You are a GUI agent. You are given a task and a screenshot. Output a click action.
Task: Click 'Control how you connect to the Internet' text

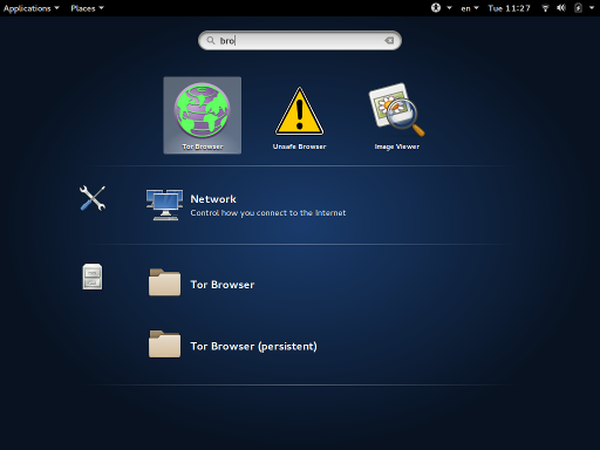(268, 212)
